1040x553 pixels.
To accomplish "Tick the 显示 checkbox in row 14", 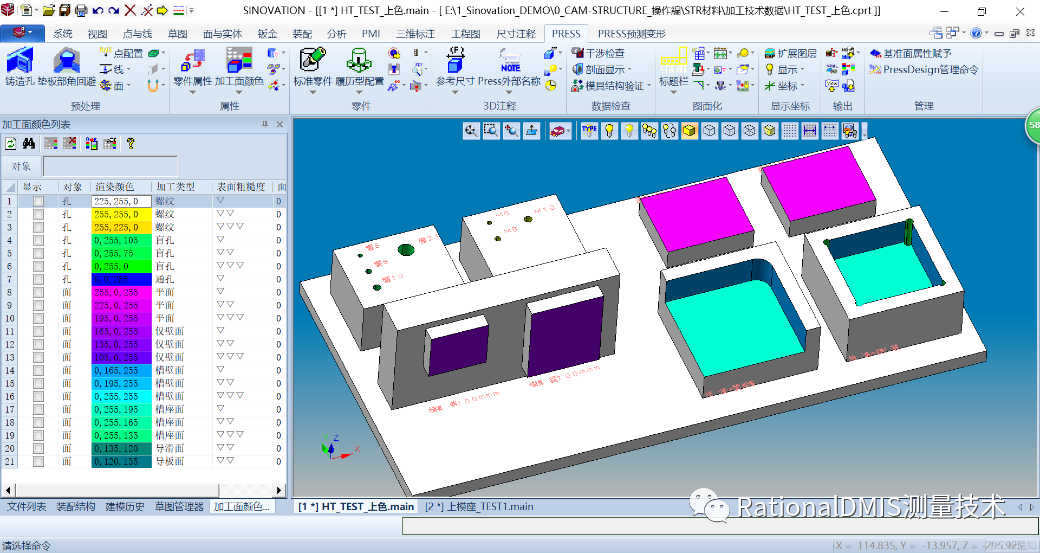I will 38,370.
